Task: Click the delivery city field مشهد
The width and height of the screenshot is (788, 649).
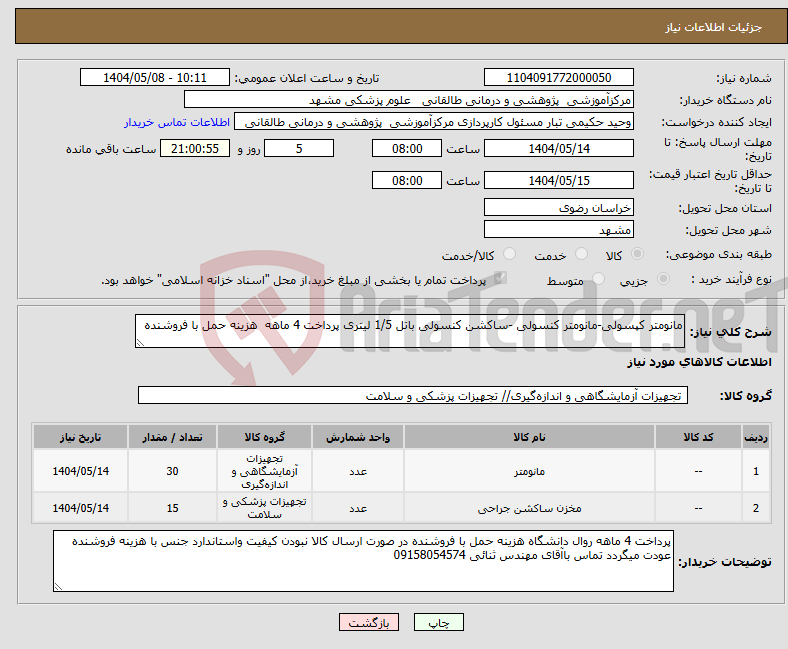Action: point(558,229)
